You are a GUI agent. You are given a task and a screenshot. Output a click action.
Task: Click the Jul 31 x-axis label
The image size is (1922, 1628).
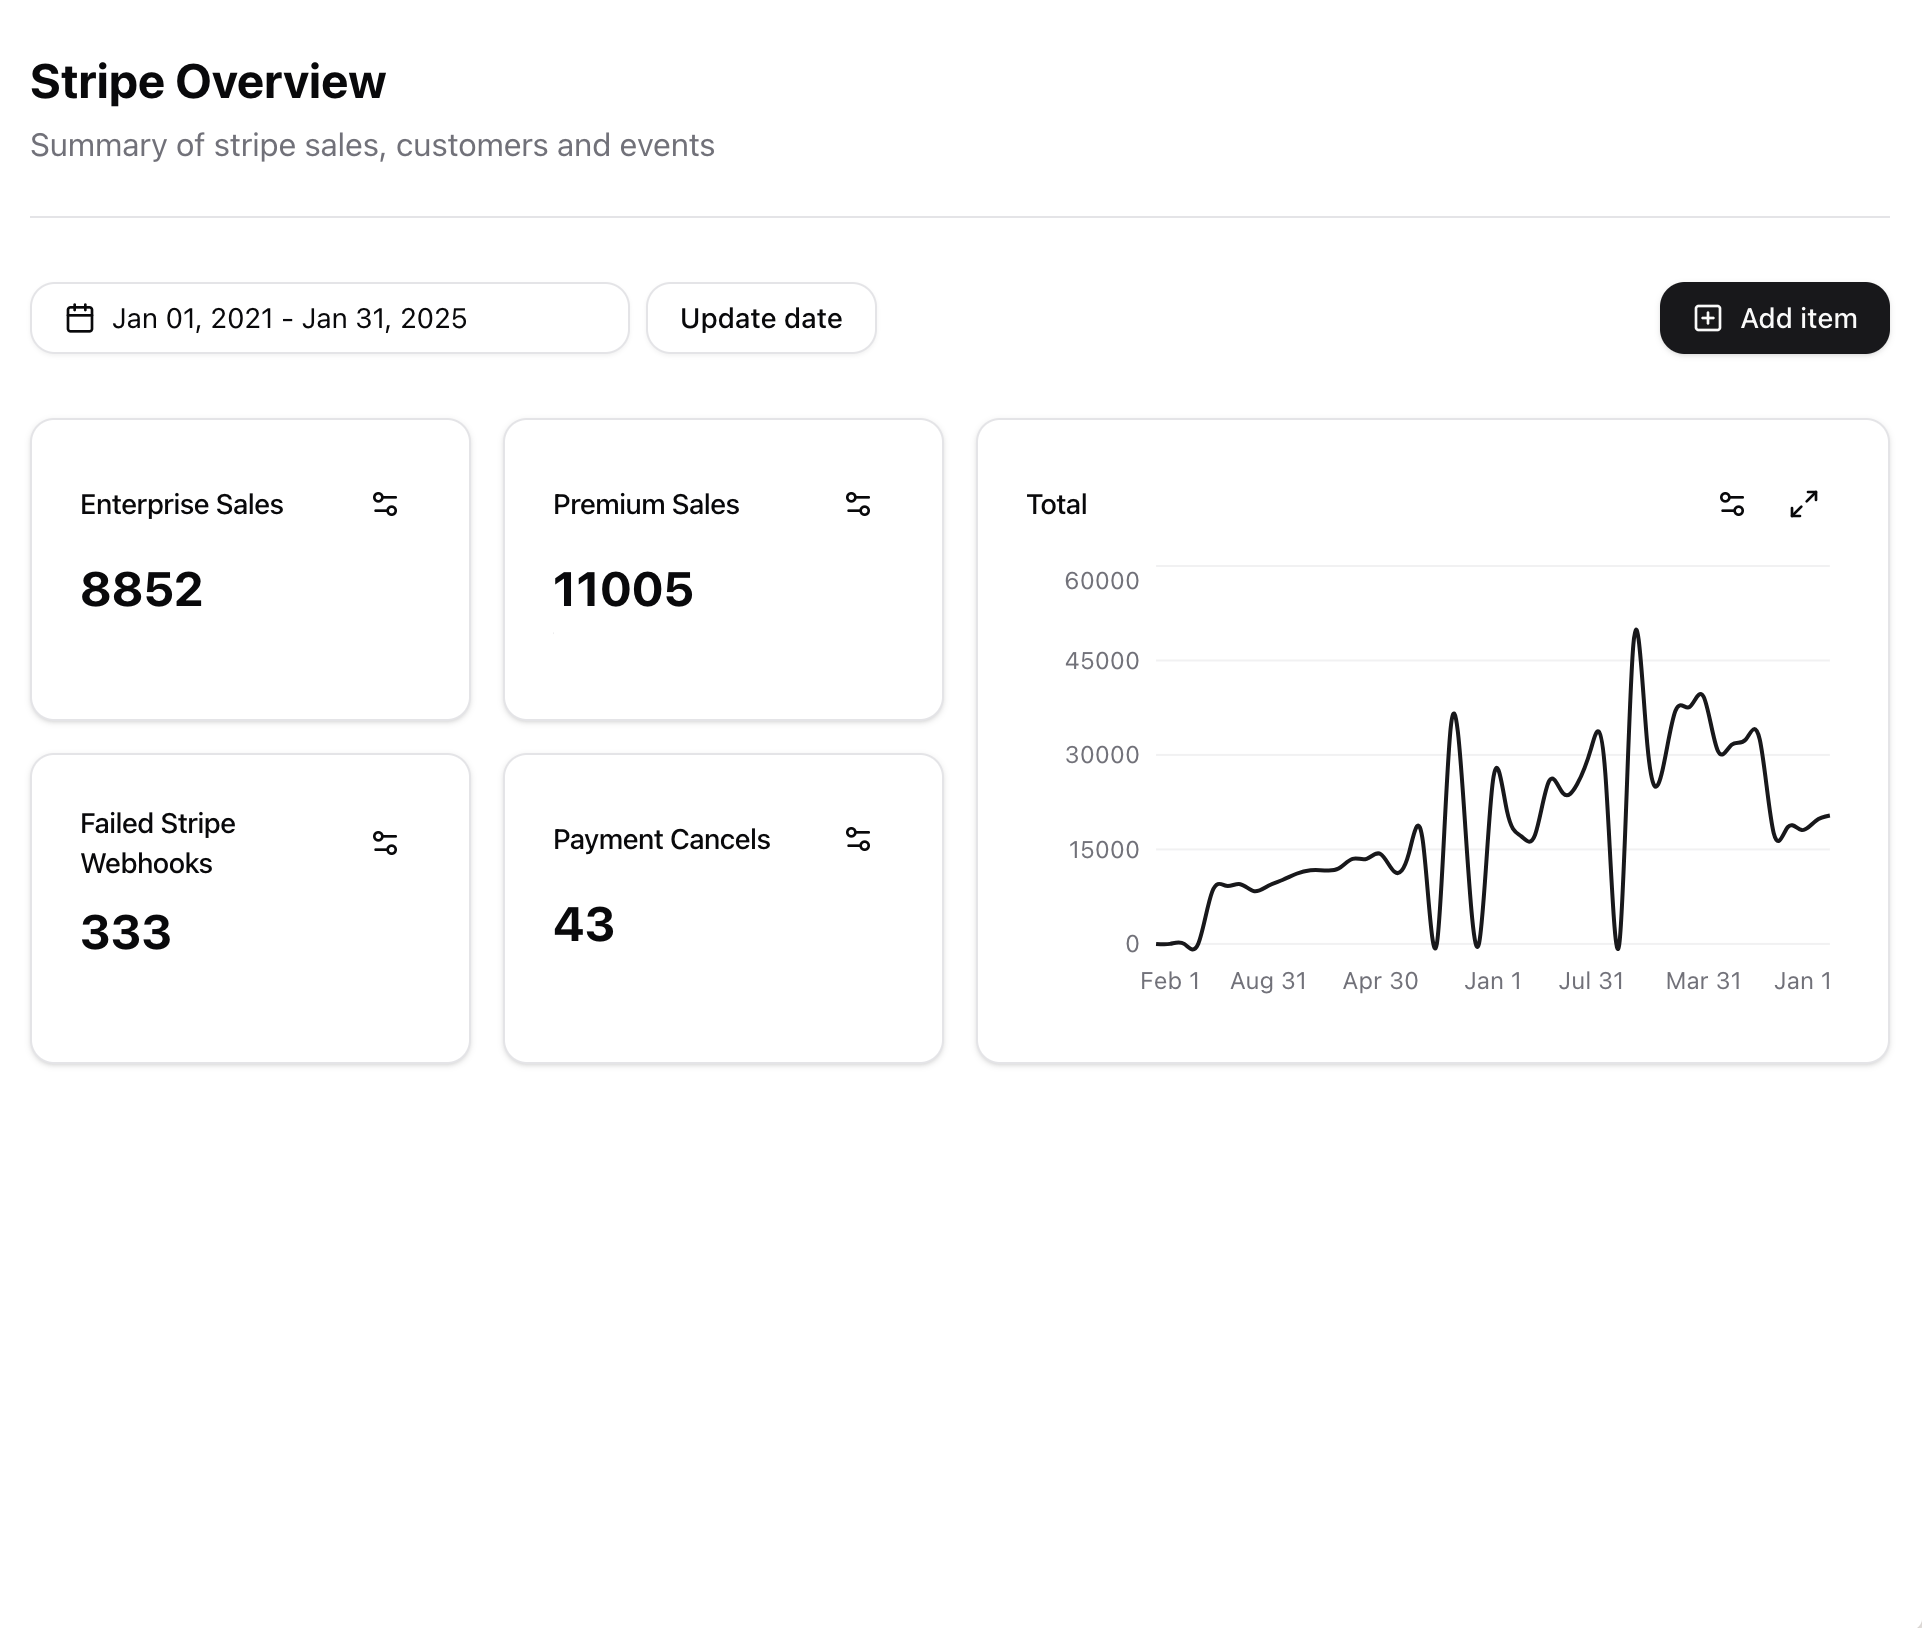[x=1591, y=981]
